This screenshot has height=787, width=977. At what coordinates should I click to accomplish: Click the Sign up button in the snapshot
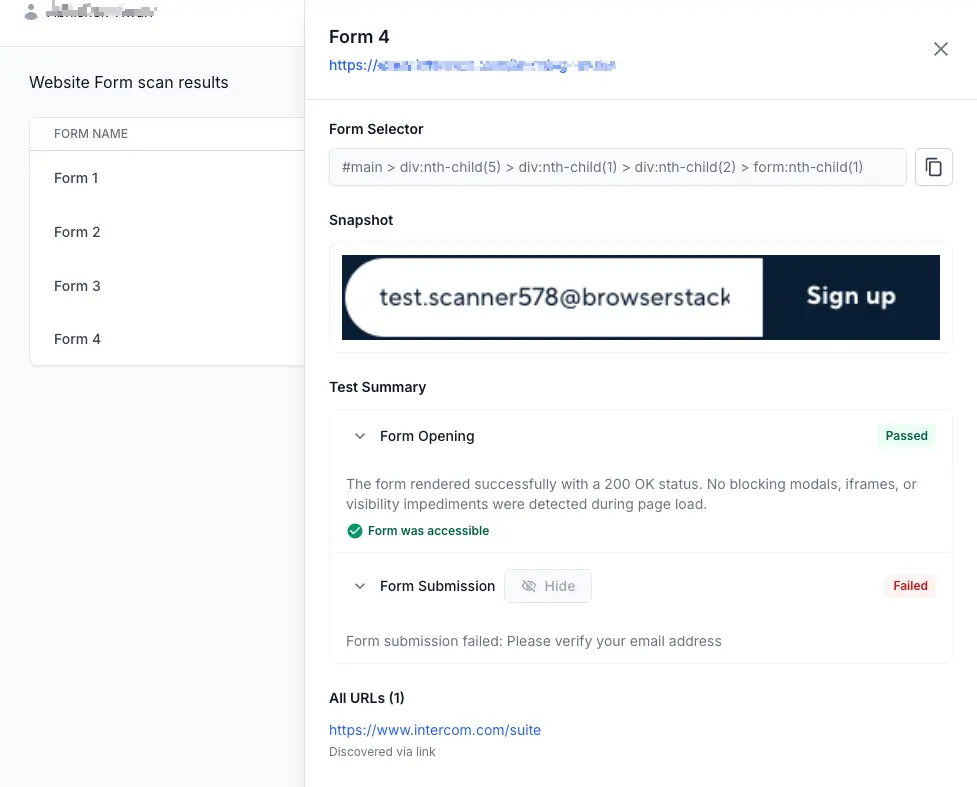pyautogui.click(x=851, y=296)
